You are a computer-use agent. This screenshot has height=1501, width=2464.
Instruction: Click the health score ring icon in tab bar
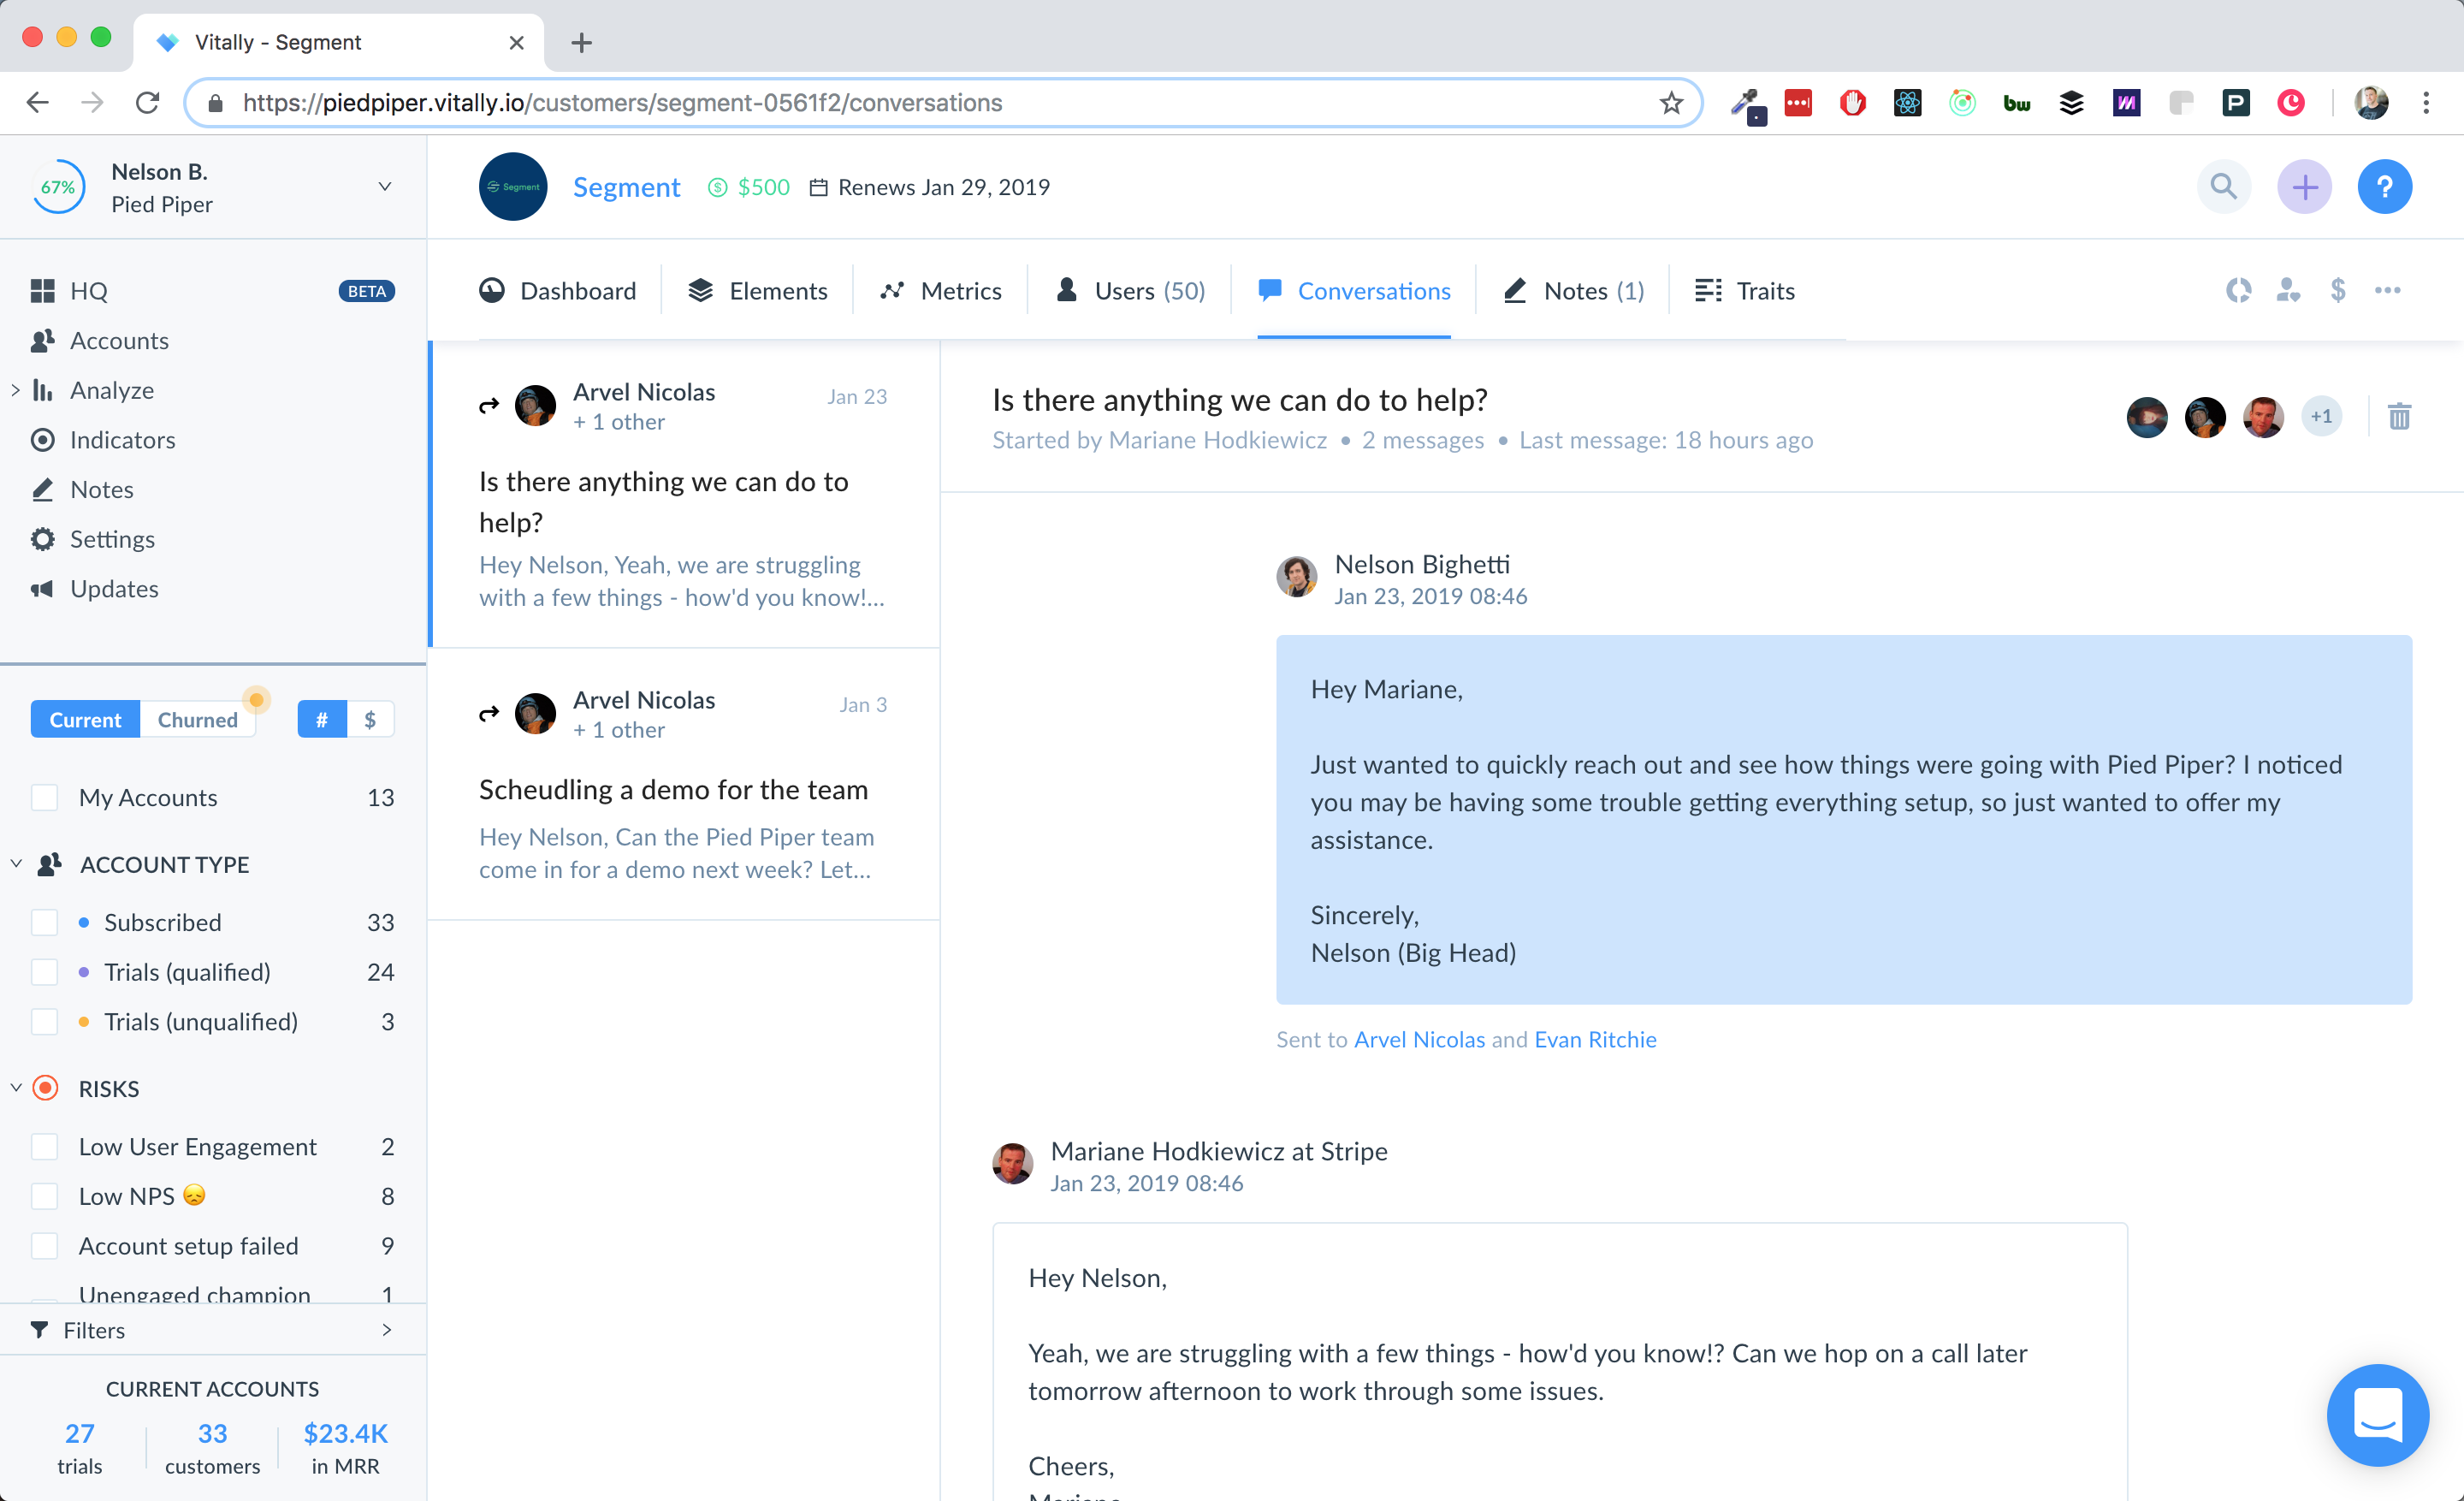point(2238,290)
